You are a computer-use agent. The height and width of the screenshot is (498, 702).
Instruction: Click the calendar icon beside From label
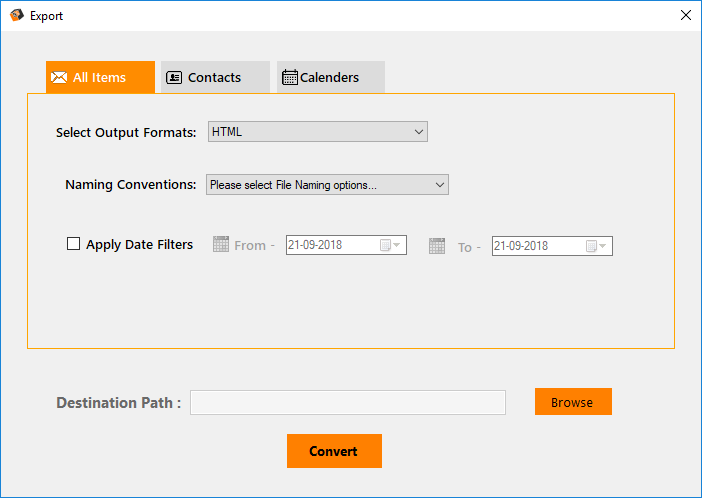pyautogui.click(x=221, y=245)
